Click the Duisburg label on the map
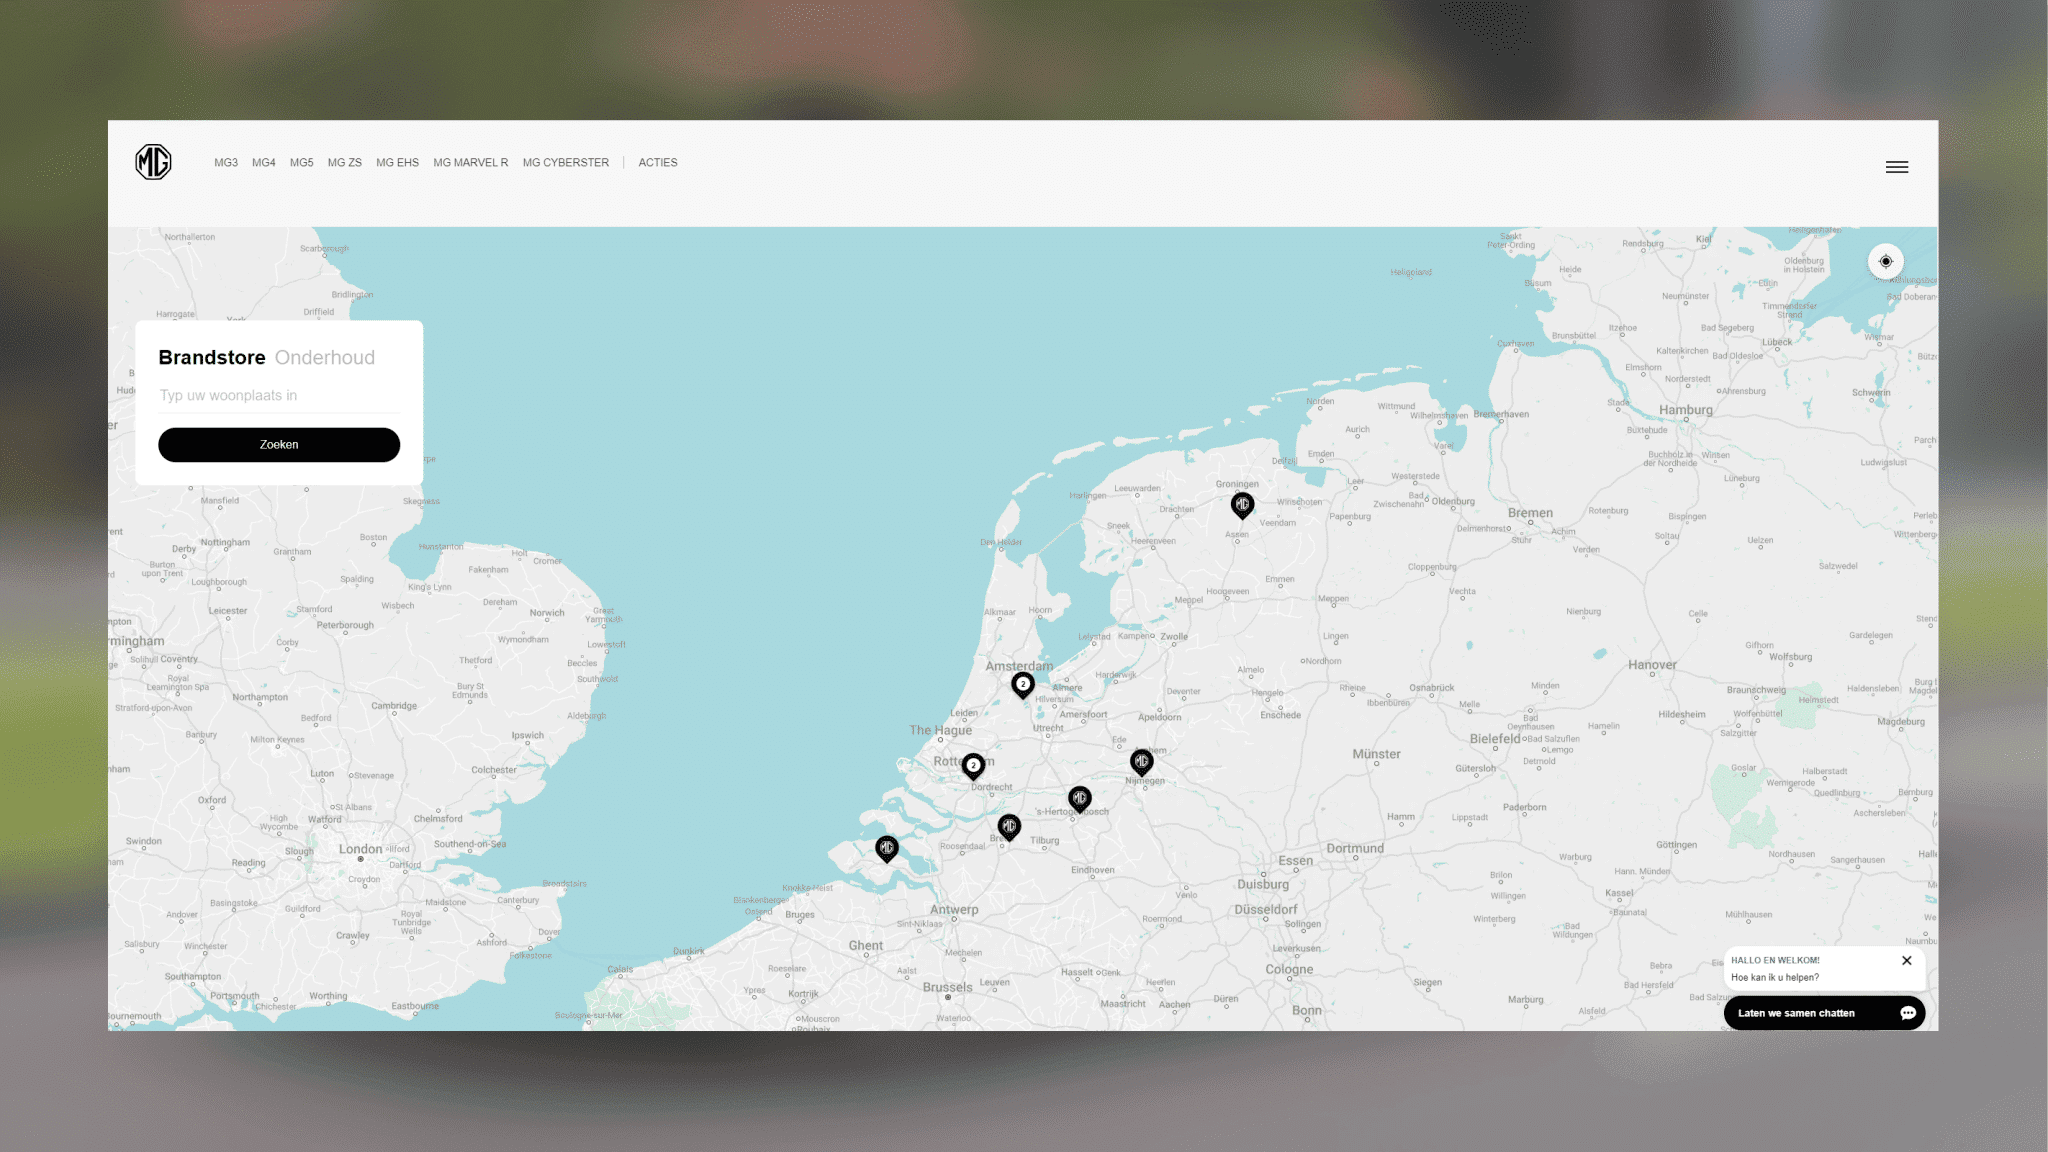2048x1152 pixels. tap(1263, 884)
